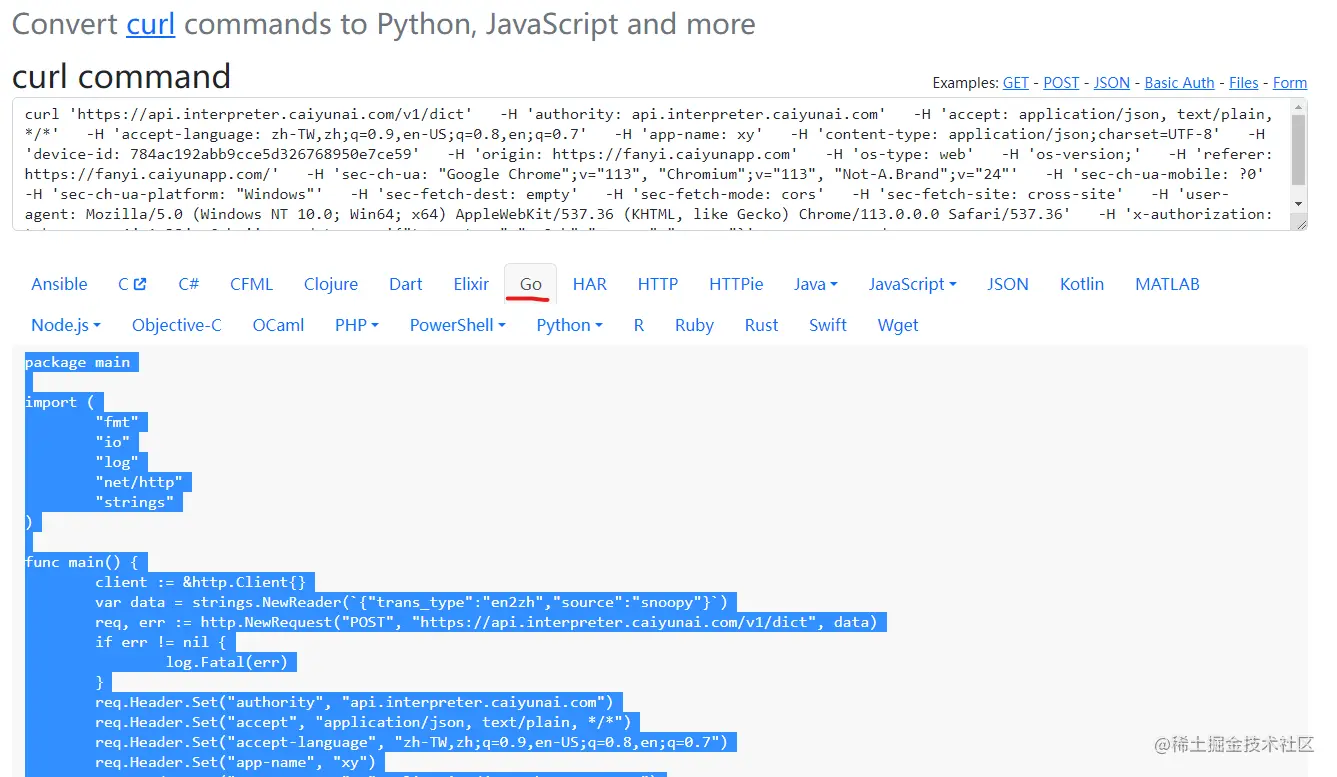1337x777 pixels.
Task: Switch to the Elixir tab
Action: coord(471,284)
